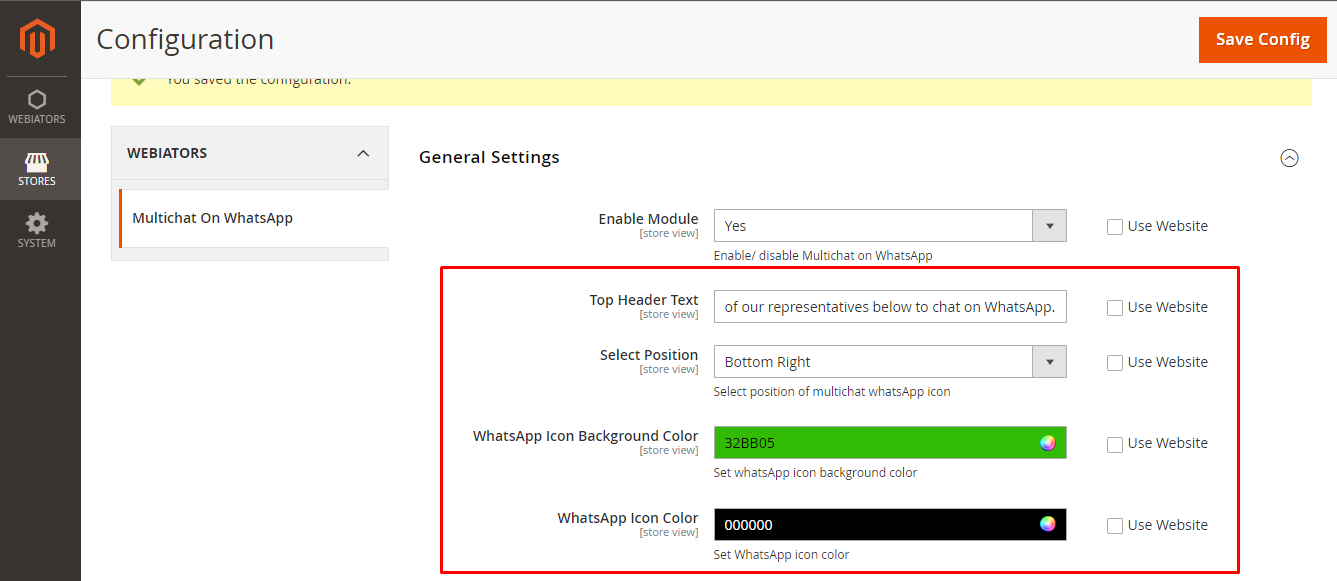Open the Stores sidebar menu
The height and width of the screenshot is (581, 1337).
37,170
